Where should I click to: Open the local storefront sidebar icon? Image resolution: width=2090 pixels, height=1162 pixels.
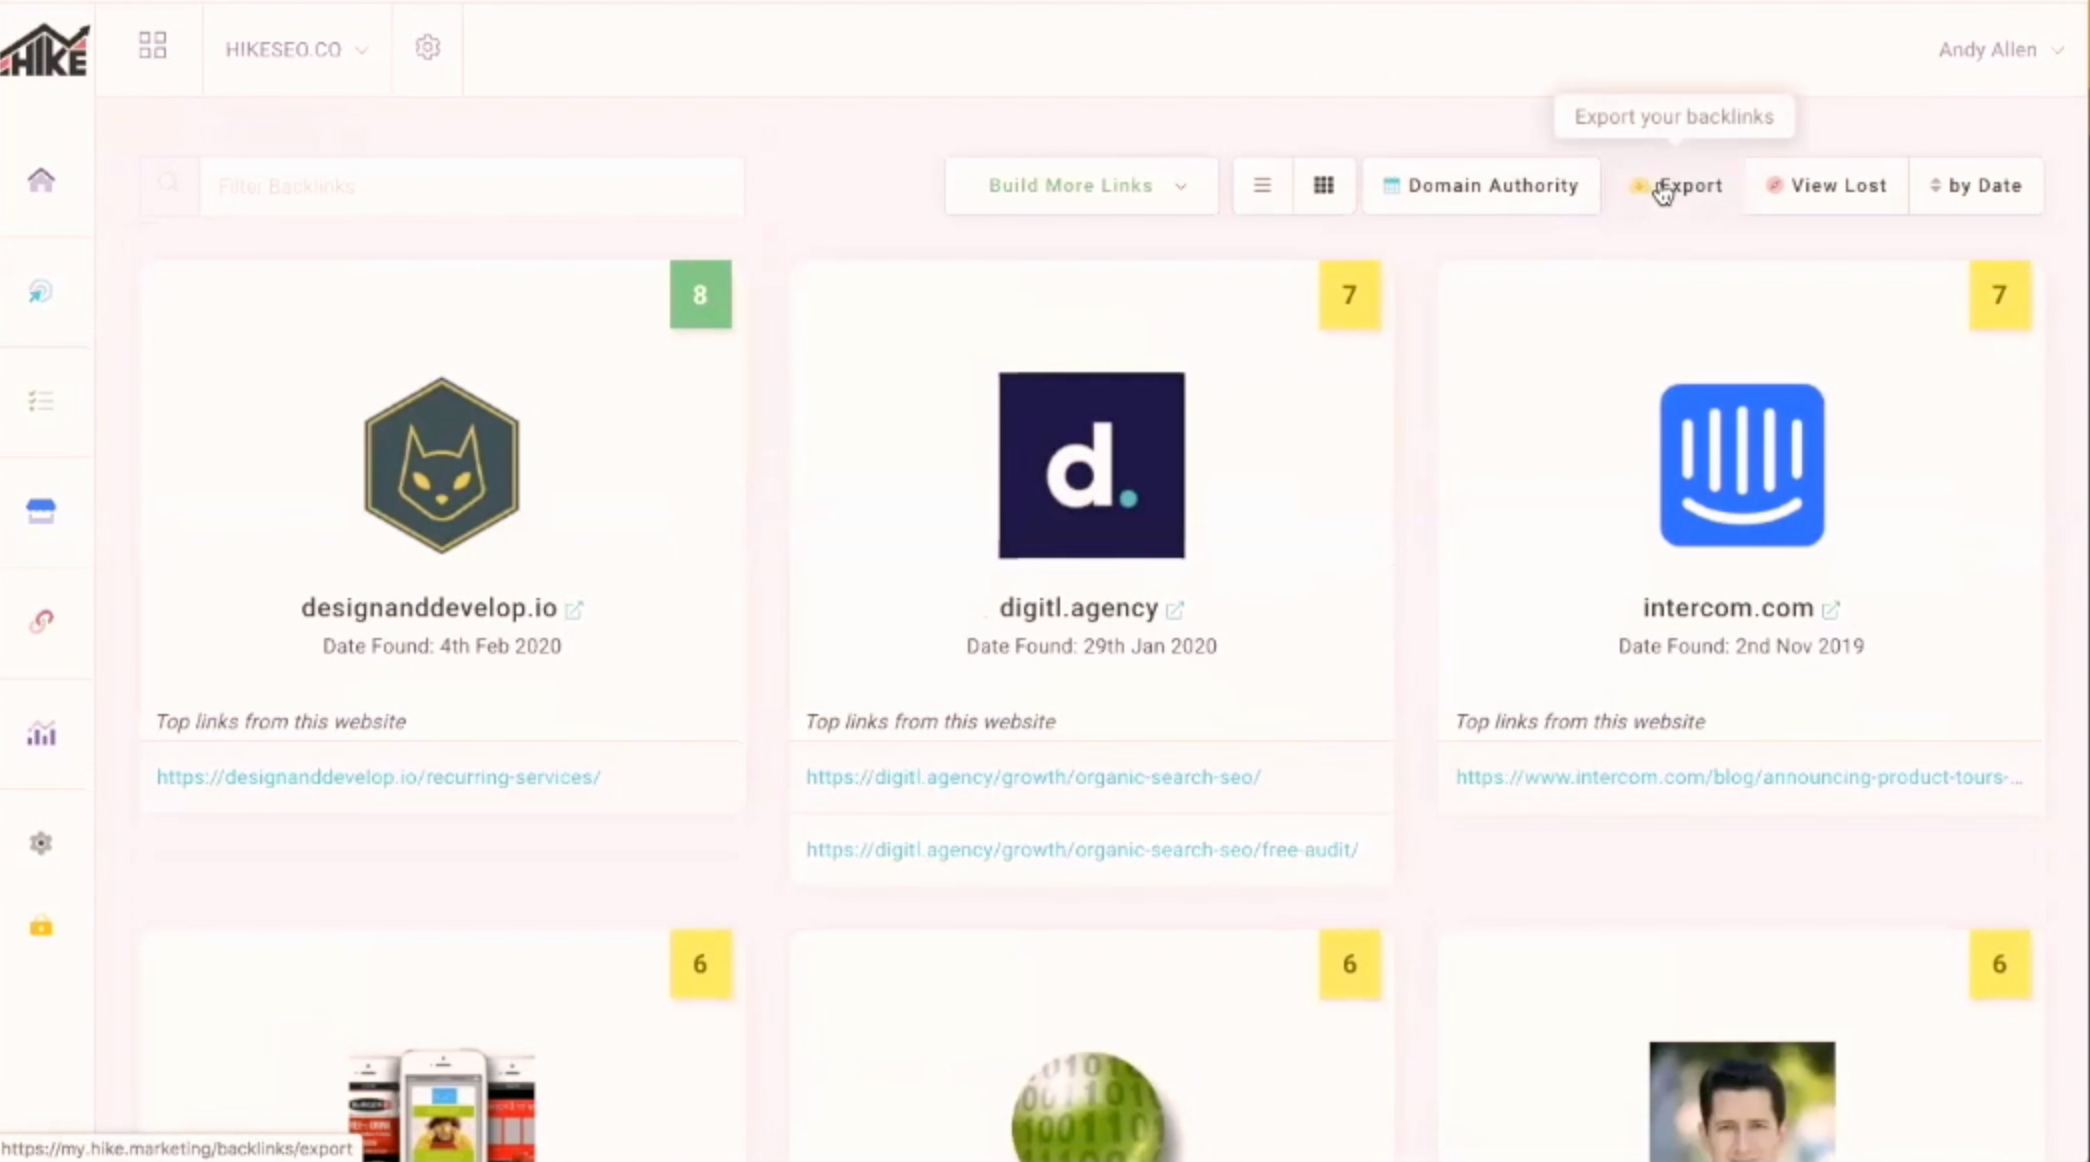pos(41,511)
